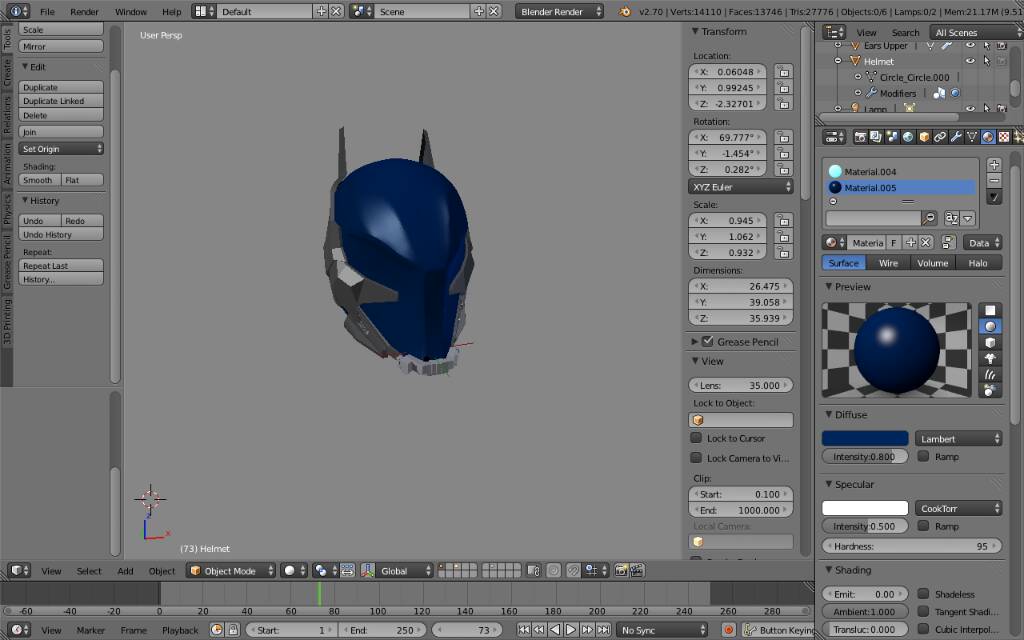Image resolution: width=1024 pixels, height=640 pixels.
Task: Set preview to monkey shape
Action: pyautogui.click(x=990, y=359)
